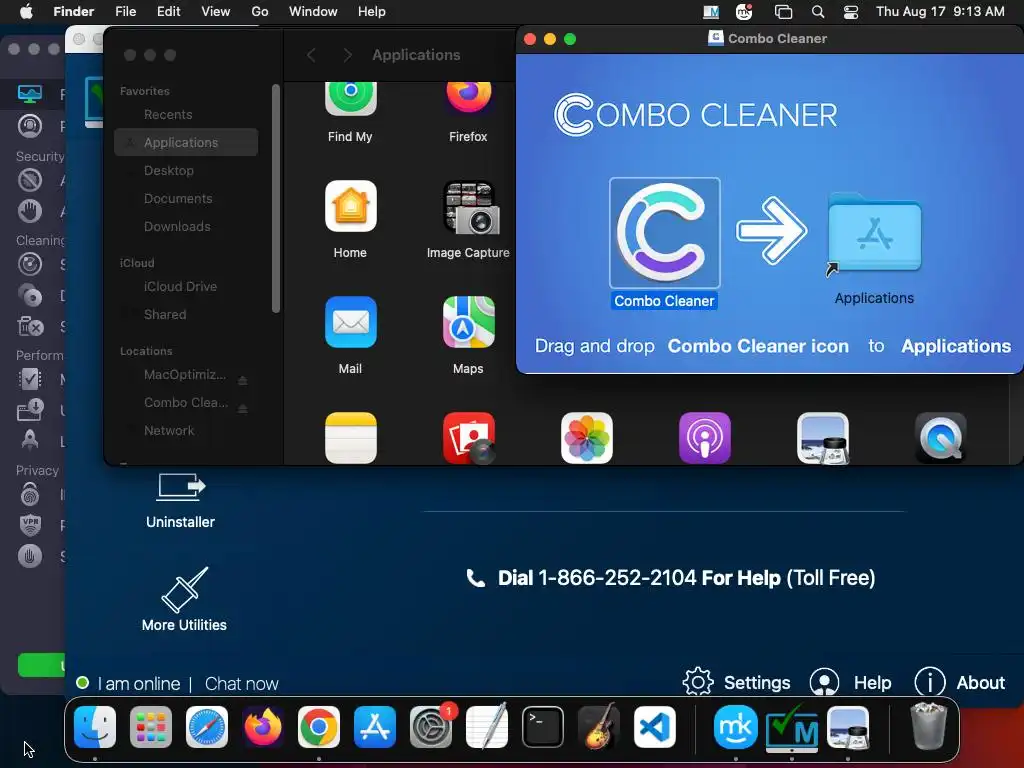Viewport: 1024px width, 768px height.
Task: Select Recents in Finder sidebar
Action: tap(186, 114)
